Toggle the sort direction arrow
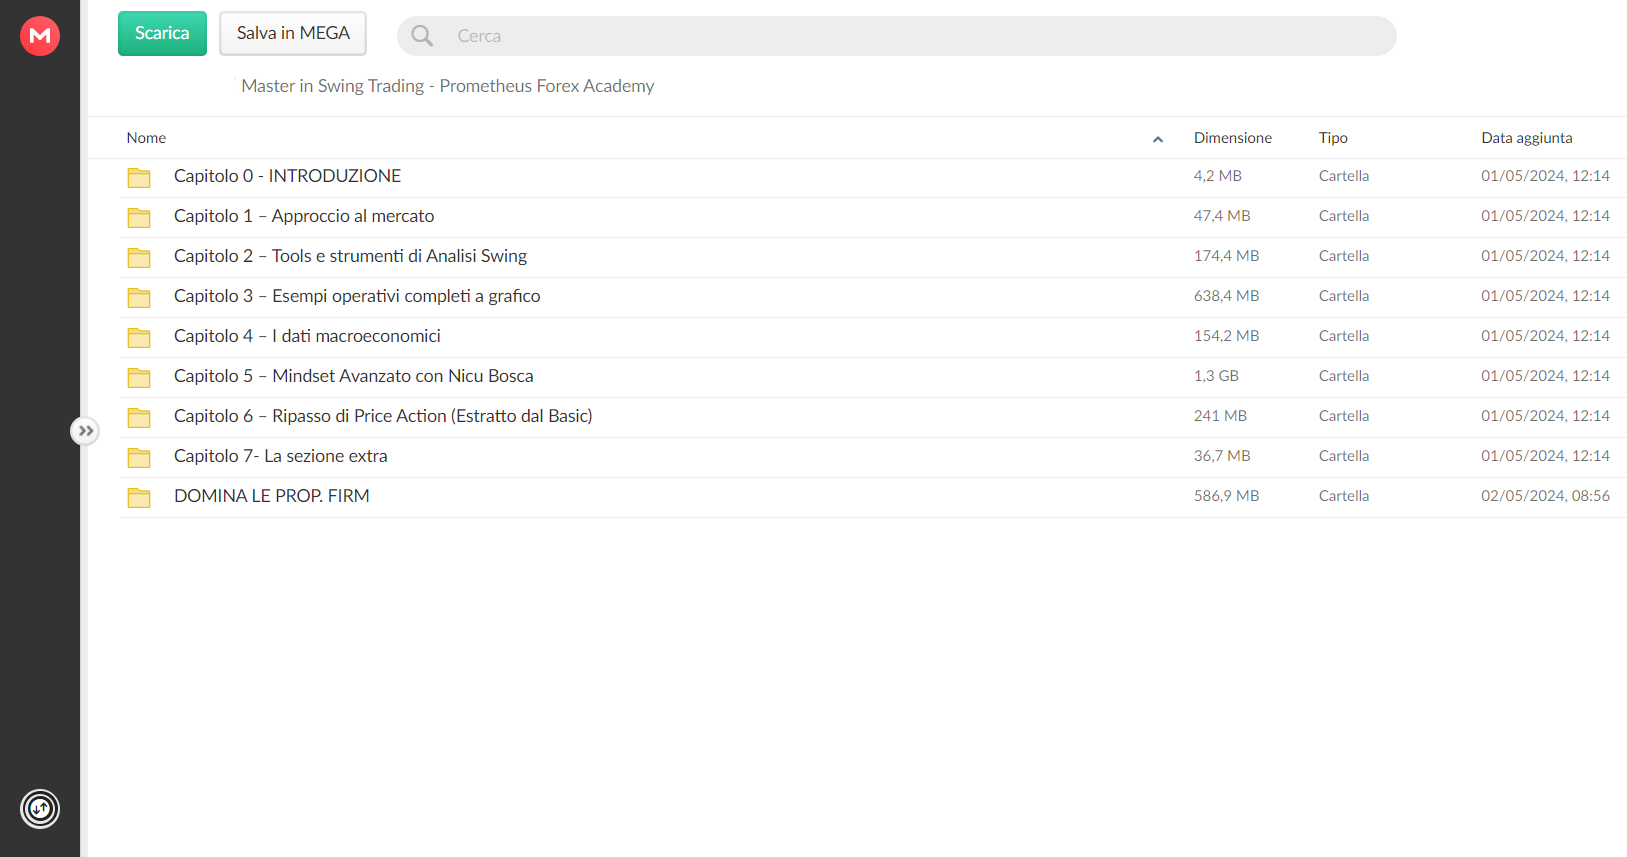This screenshot has height=857, width=1627. point(1158,139)
